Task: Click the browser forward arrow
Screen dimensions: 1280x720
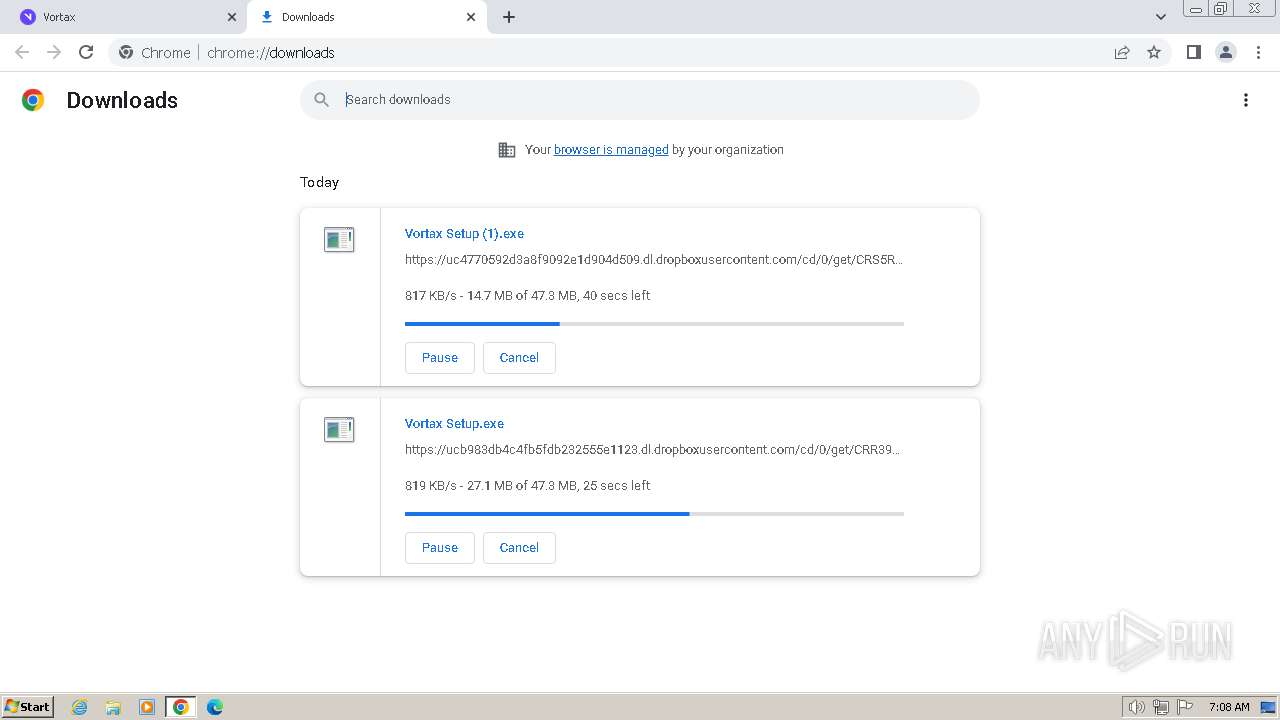Action: [x=54, y=53]
